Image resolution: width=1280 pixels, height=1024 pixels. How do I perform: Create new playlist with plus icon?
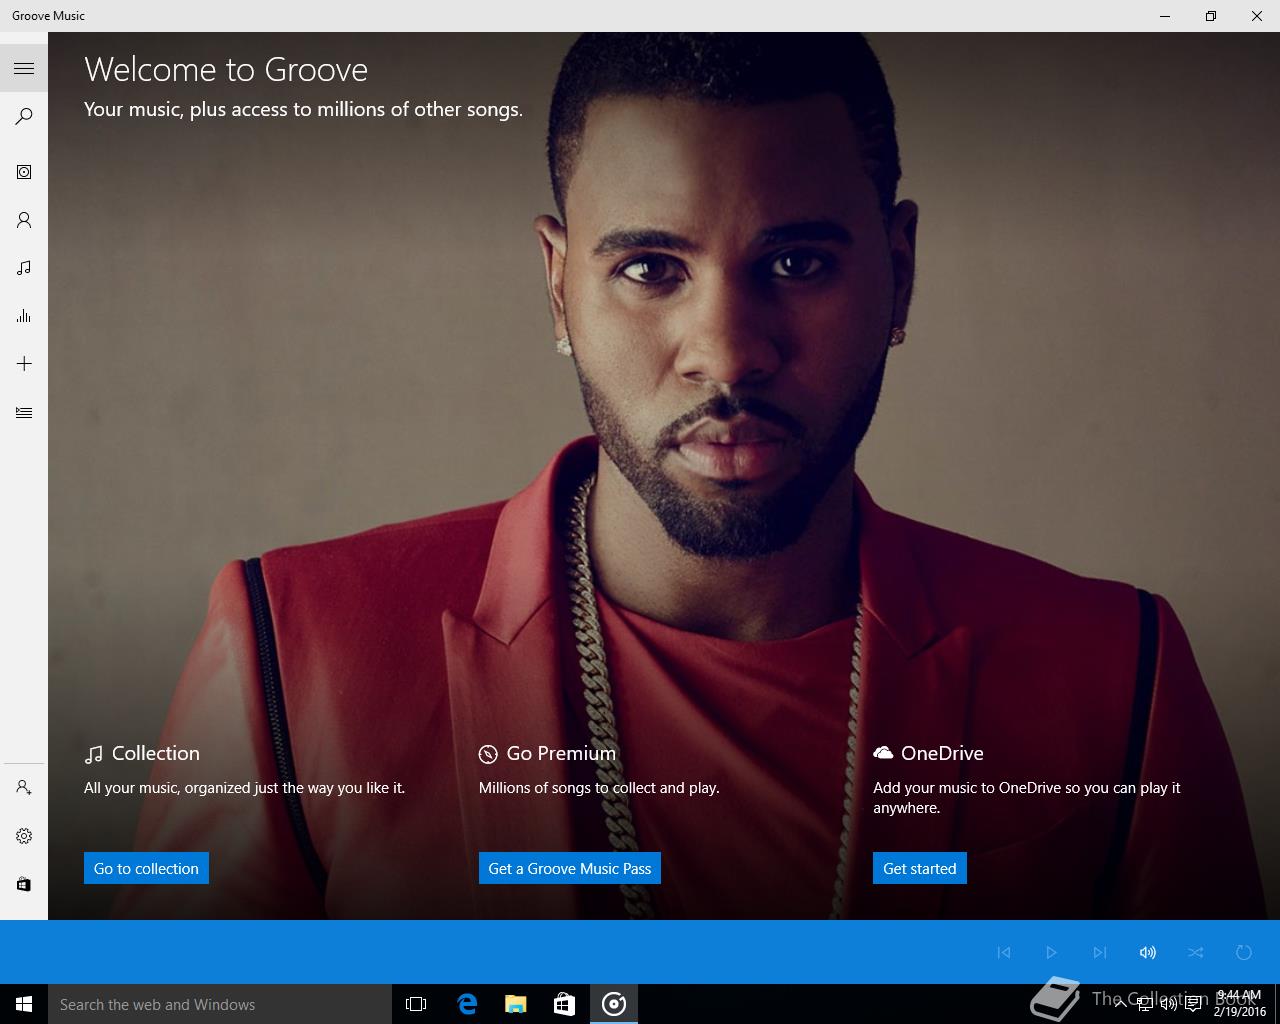[24, 364]
